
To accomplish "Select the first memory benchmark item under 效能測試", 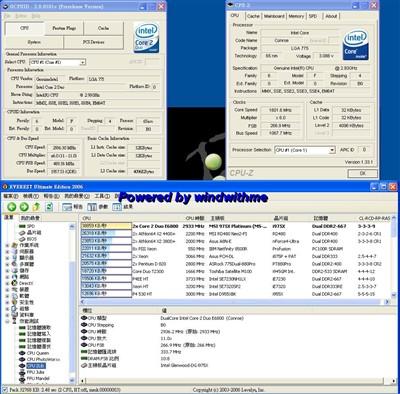I will [39, 328].
